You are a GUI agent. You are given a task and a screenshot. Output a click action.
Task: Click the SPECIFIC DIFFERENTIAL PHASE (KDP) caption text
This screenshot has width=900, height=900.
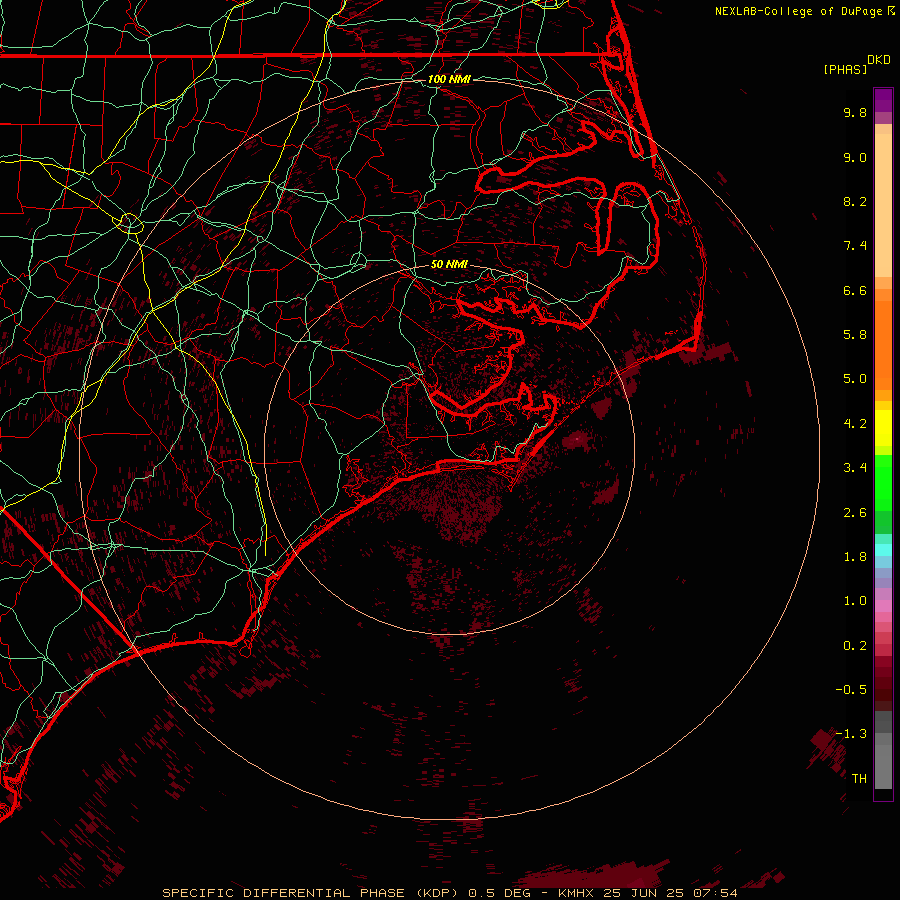pyautogui.click(x=311, y=893)
